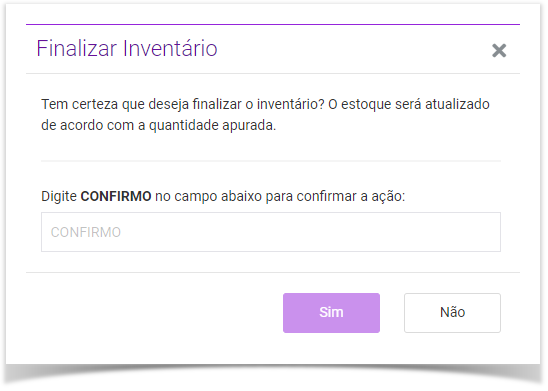Screen dimensions: 548x391
Task: Click the CONFIRMO text input field
Action: point(271,232)
